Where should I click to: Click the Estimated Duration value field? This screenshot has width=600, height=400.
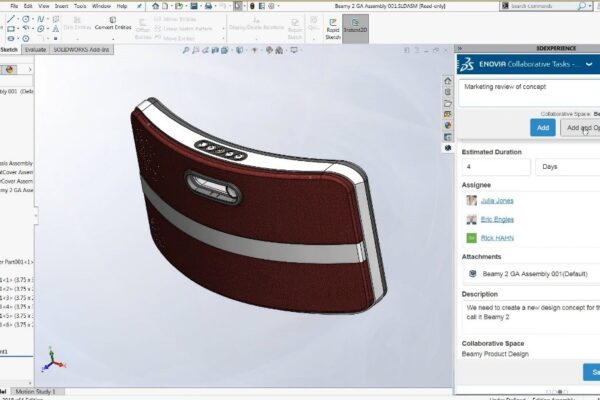tap(496, 167)
